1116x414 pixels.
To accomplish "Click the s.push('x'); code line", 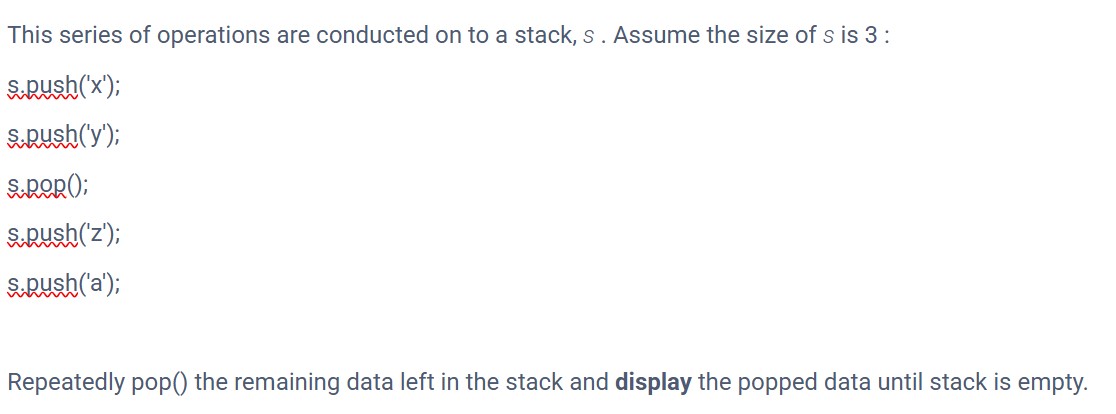I will coord(64,86).
